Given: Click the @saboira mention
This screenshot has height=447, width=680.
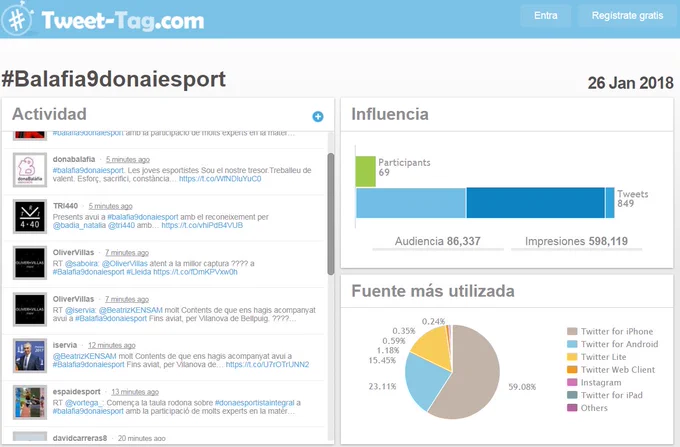Looking at the screenshot, I should coord(82,263).
